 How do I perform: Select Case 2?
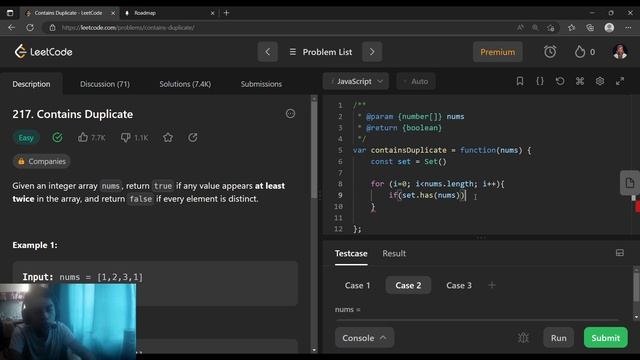(408, 285)
